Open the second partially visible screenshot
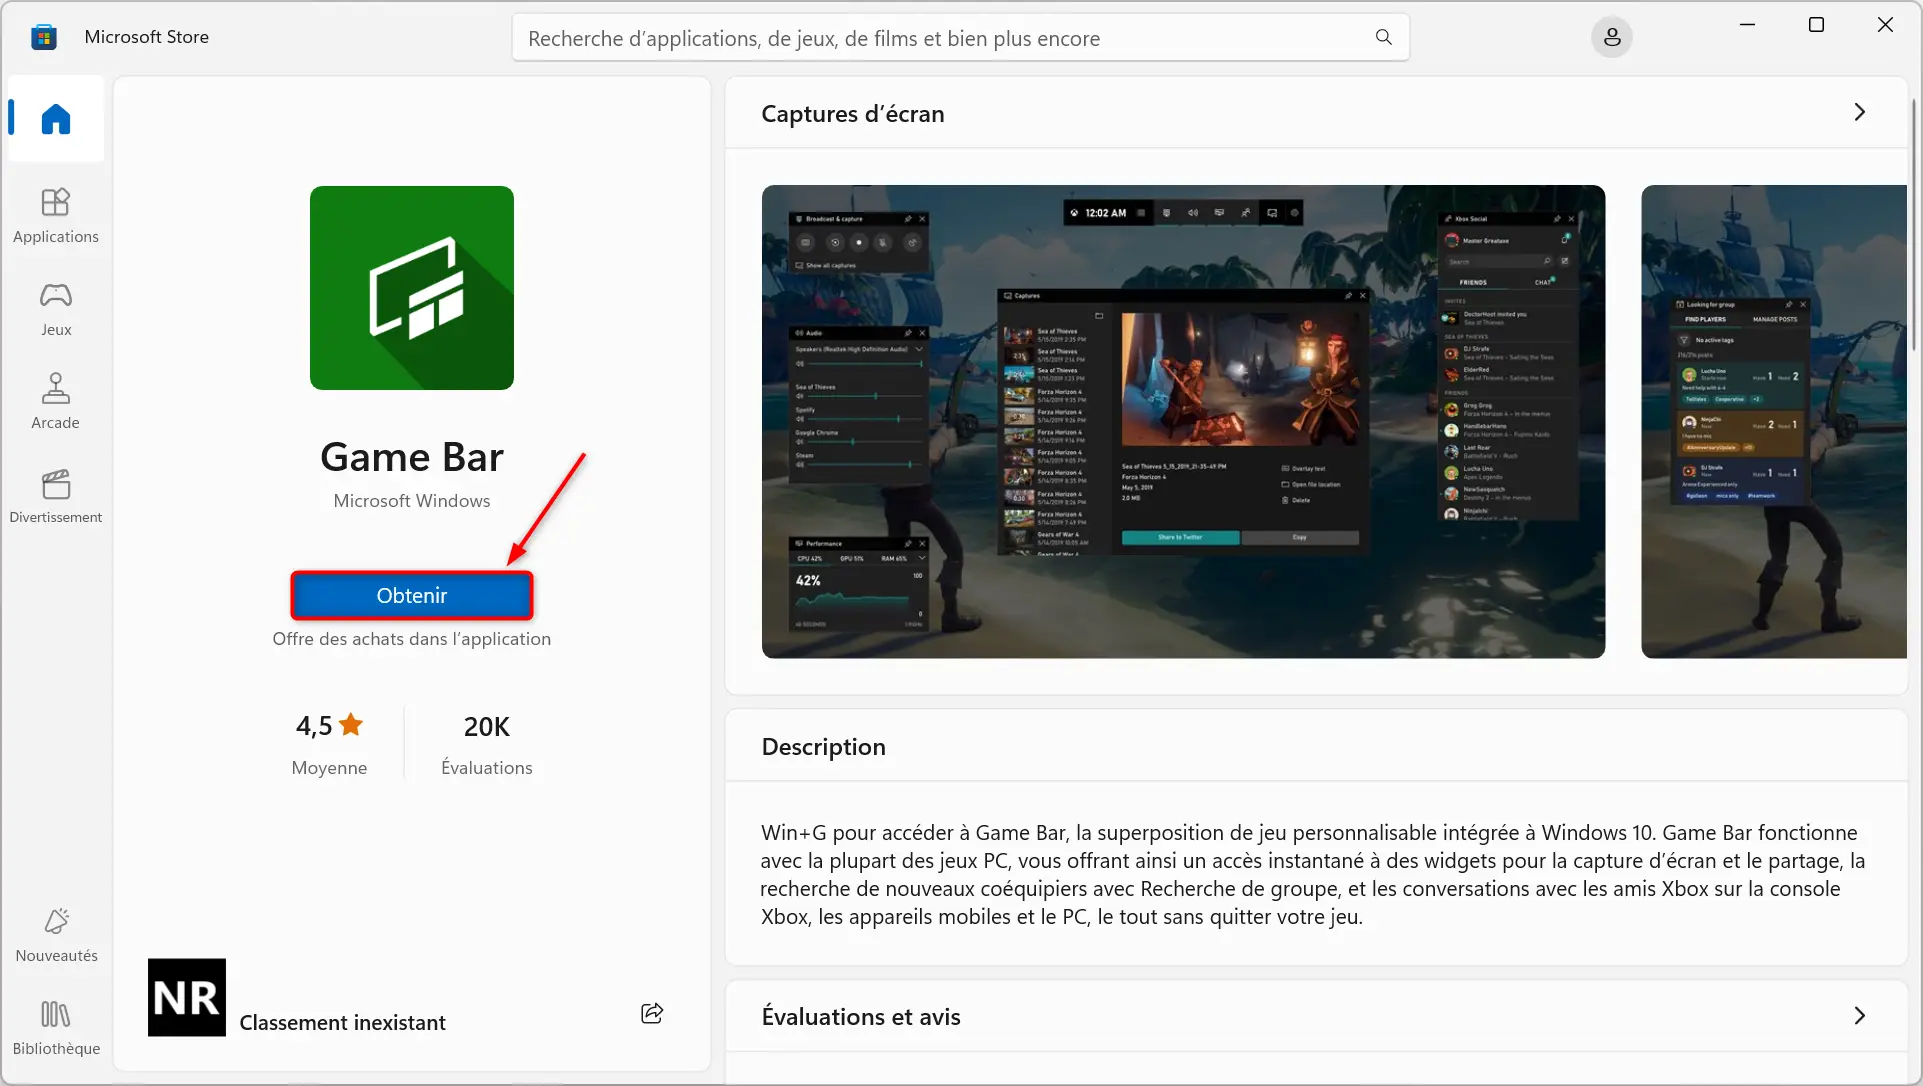1923x1086 pixels. pos(1773,421)
